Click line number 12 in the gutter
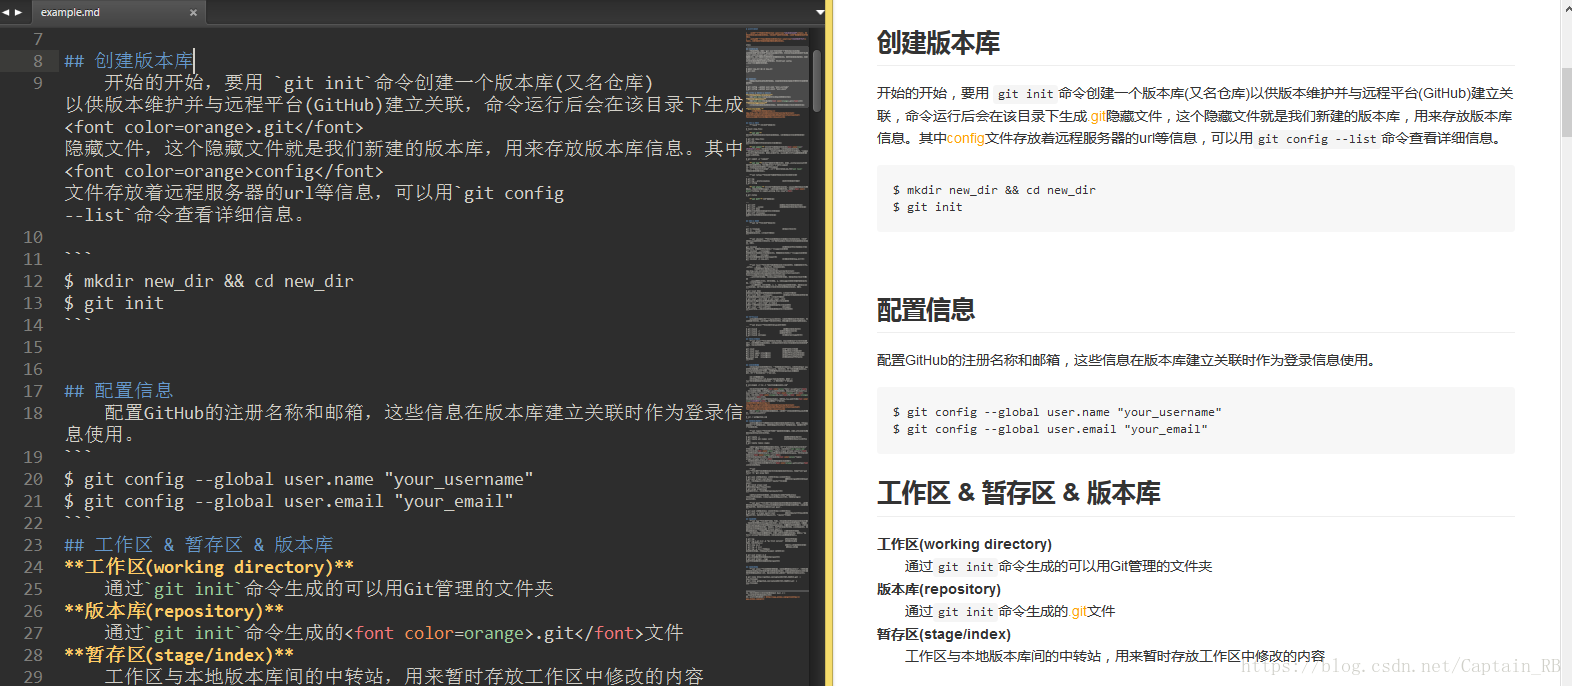Screen dimensions: 1572x686 tap(33, 282)
